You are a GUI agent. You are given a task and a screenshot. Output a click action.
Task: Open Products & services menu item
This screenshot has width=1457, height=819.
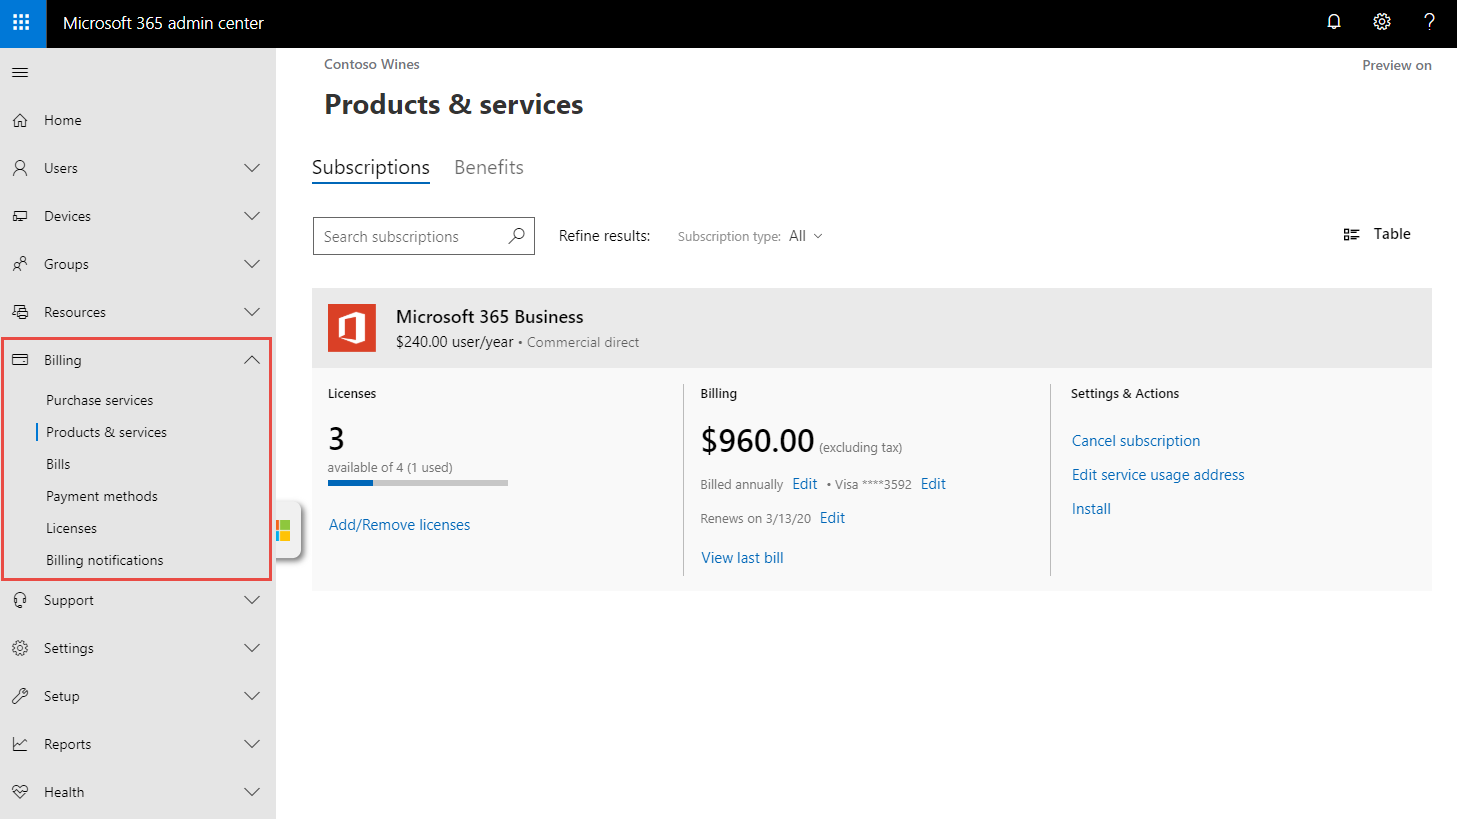click(x=106, y=432)
